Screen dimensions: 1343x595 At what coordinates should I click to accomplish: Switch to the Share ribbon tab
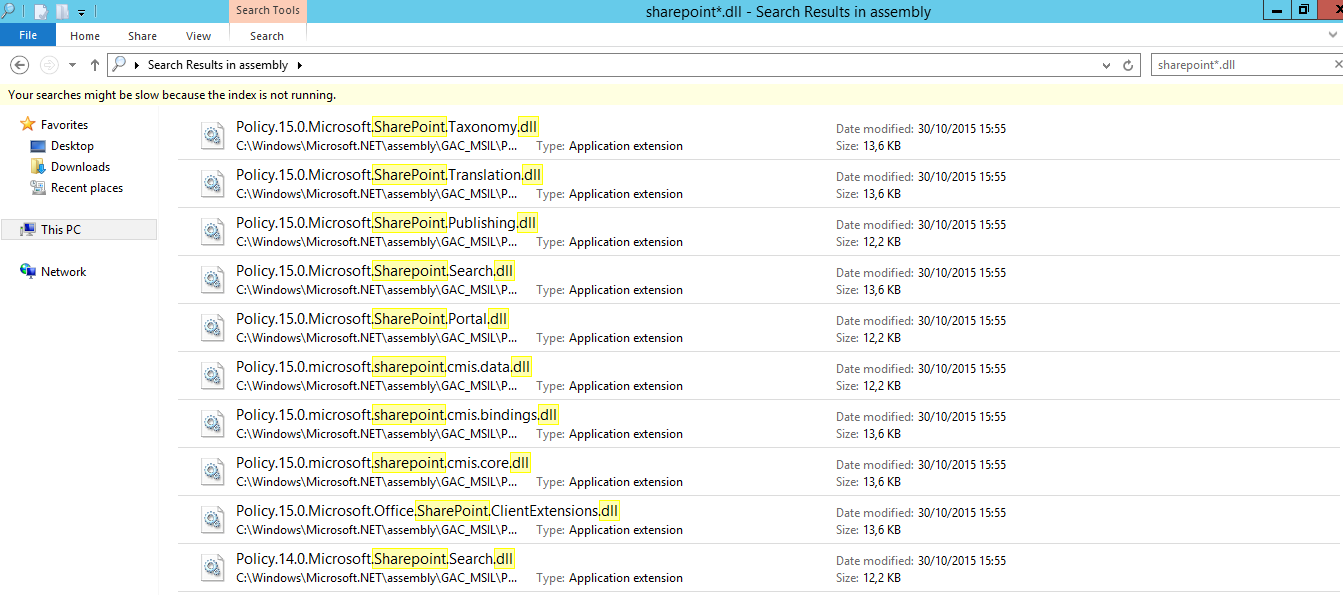click(142, 36)
